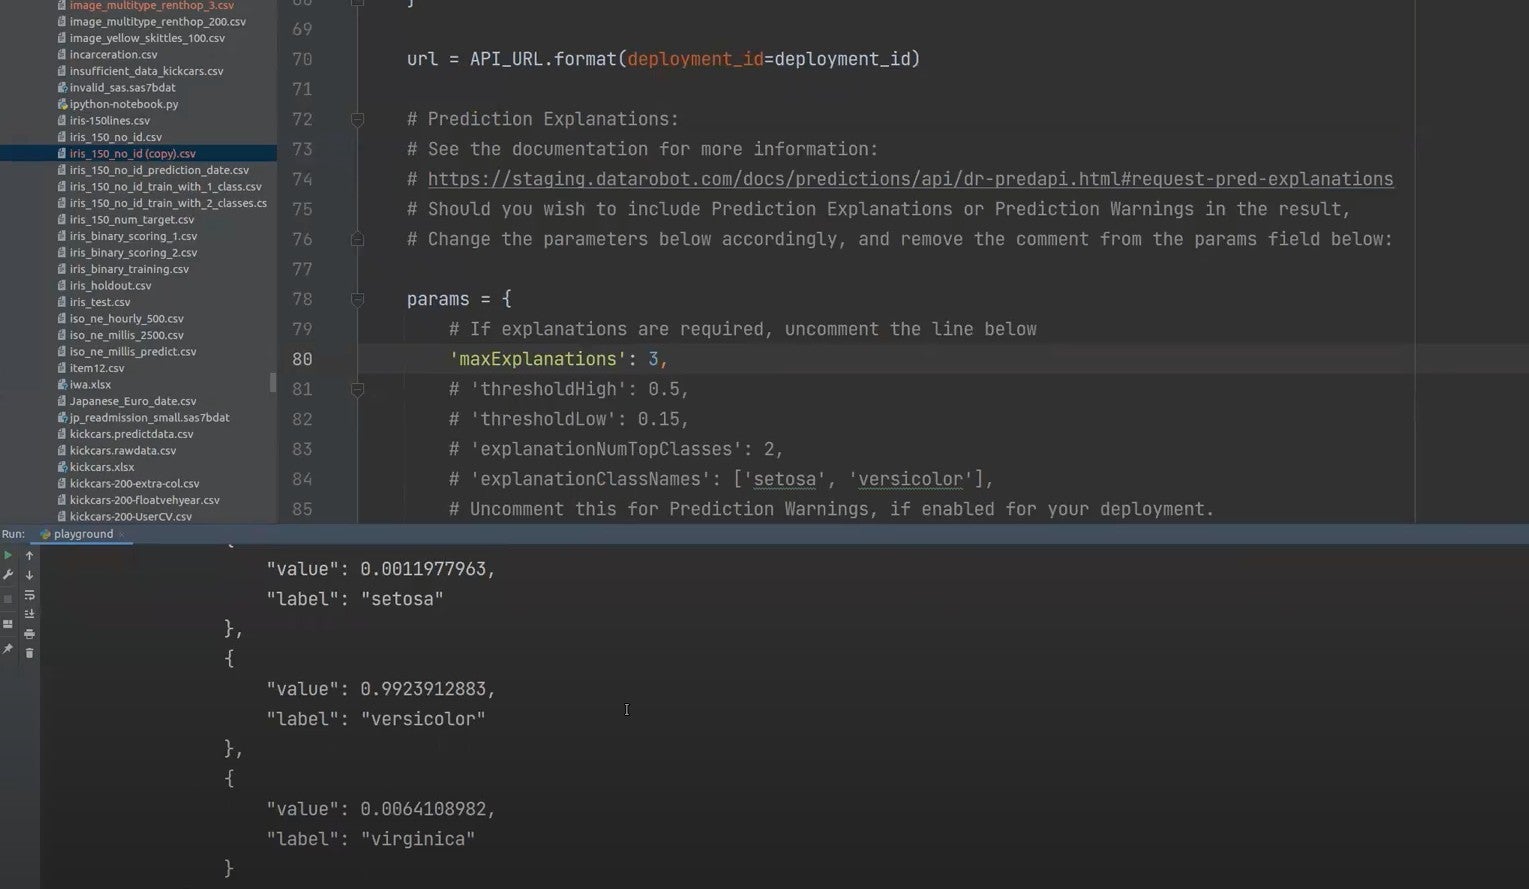Click the Restore Layout icon in Run panel

[8, 624]
